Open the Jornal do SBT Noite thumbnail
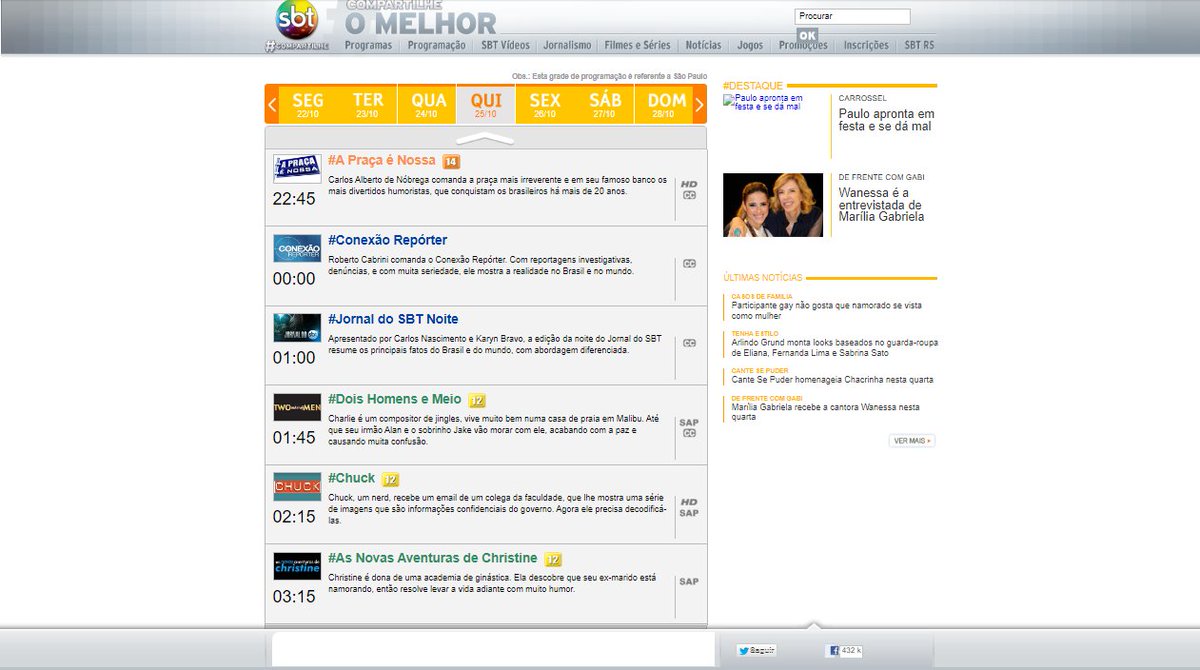The width and height of the screenshot is (1200, 670). pyautogui.click(x=297, y=327)
